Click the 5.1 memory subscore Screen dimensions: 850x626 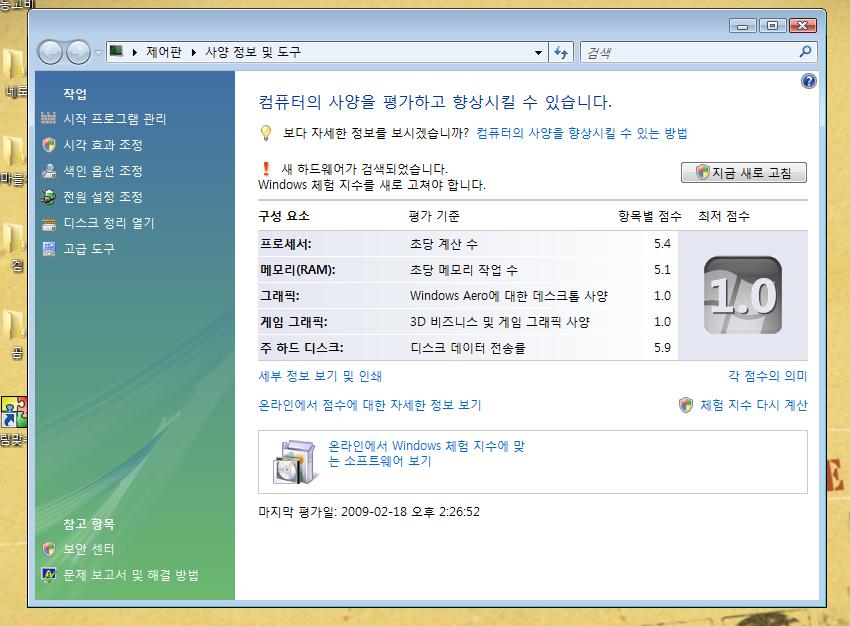[x=662, y=270]
